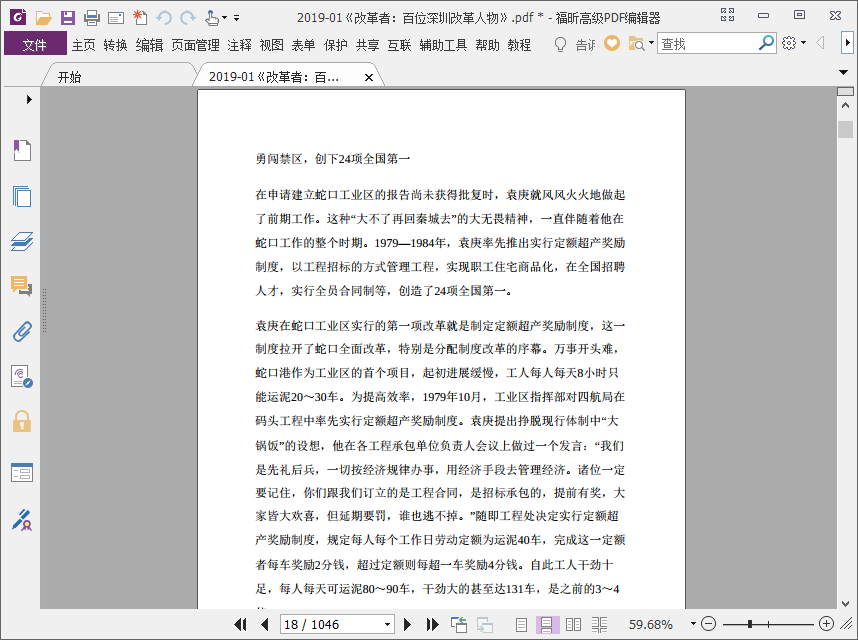This screenshot has width=858, height=640.
Task: Expand the page number dropdown arrow
Action: click(x=387, y=624)
